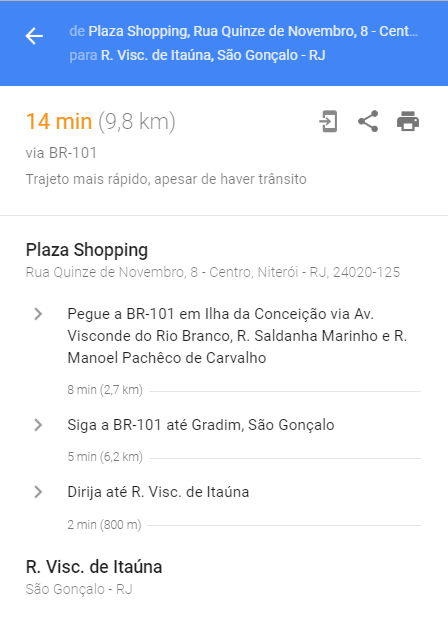Click the 'Dirija até R. Visc. de Itaúna' instruction
This screenshot has width=448, height=632.
click(x=158, y=492)
